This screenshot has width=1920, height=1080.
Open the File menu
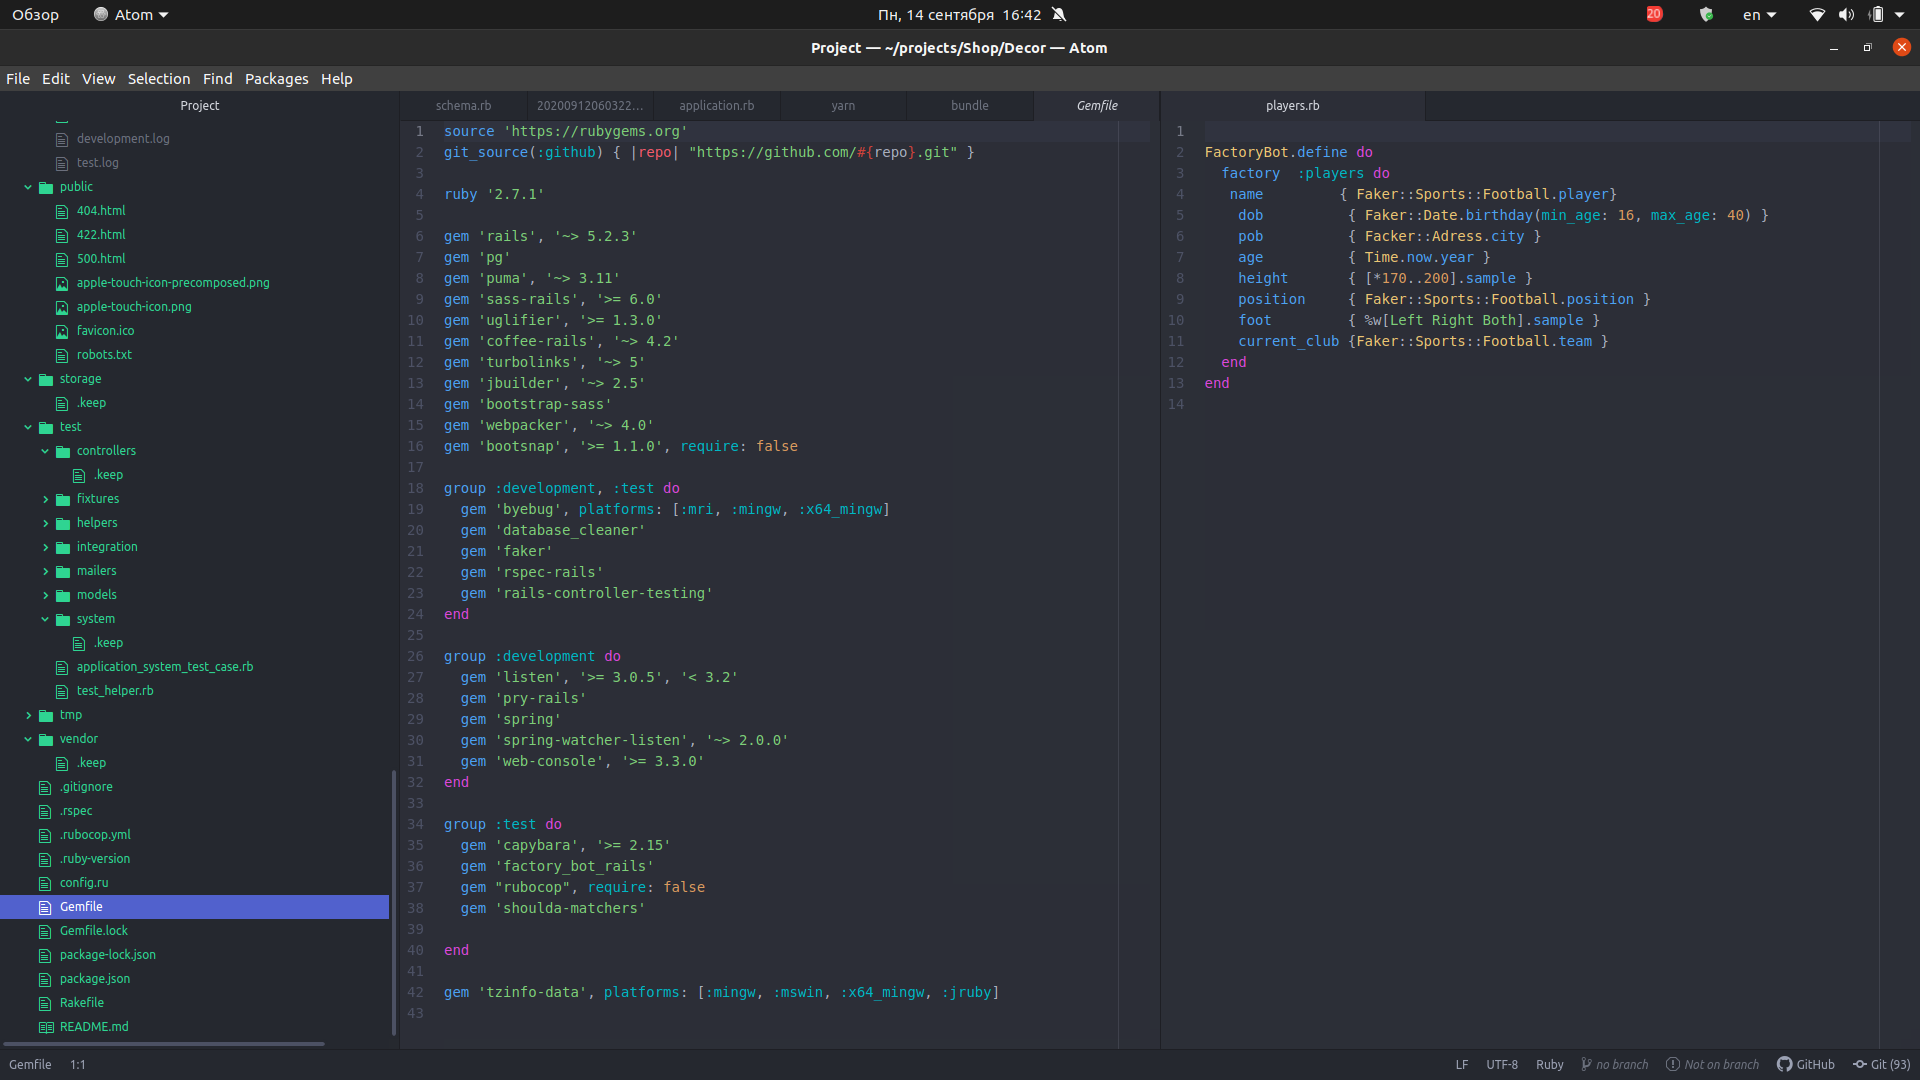[18, 79]
